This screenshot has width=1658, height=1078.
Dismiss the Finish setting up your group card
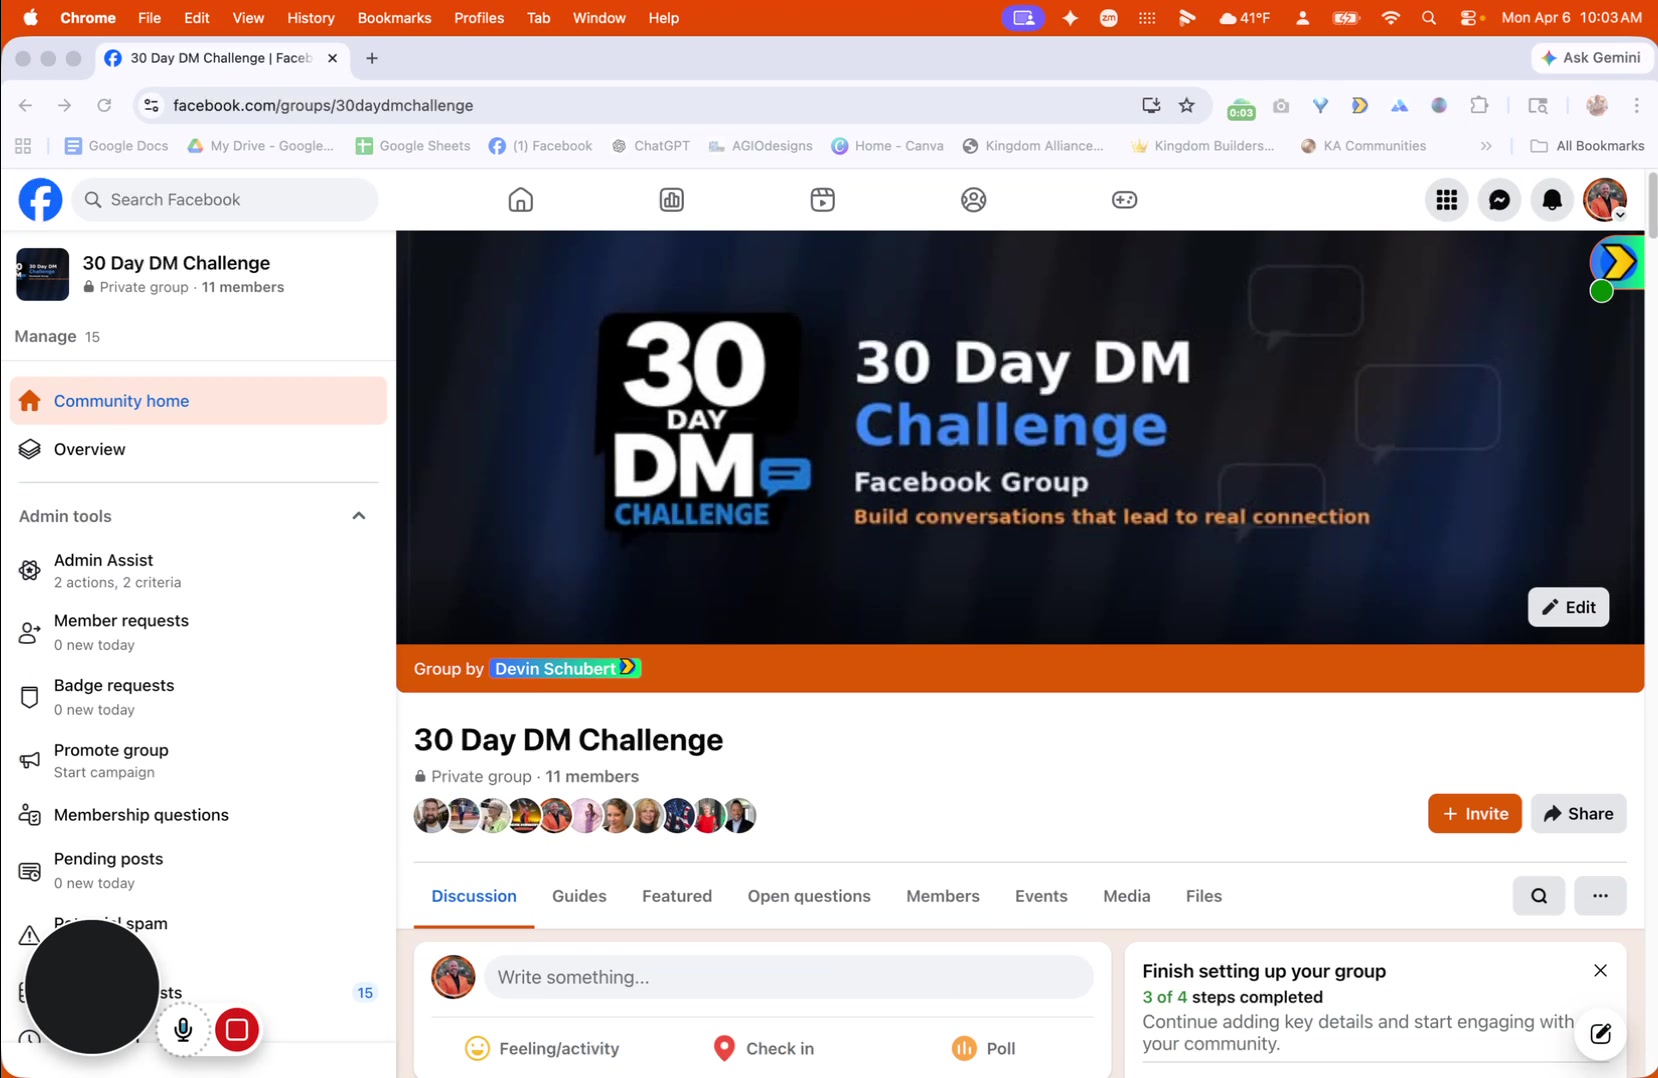pos(1601,971)
